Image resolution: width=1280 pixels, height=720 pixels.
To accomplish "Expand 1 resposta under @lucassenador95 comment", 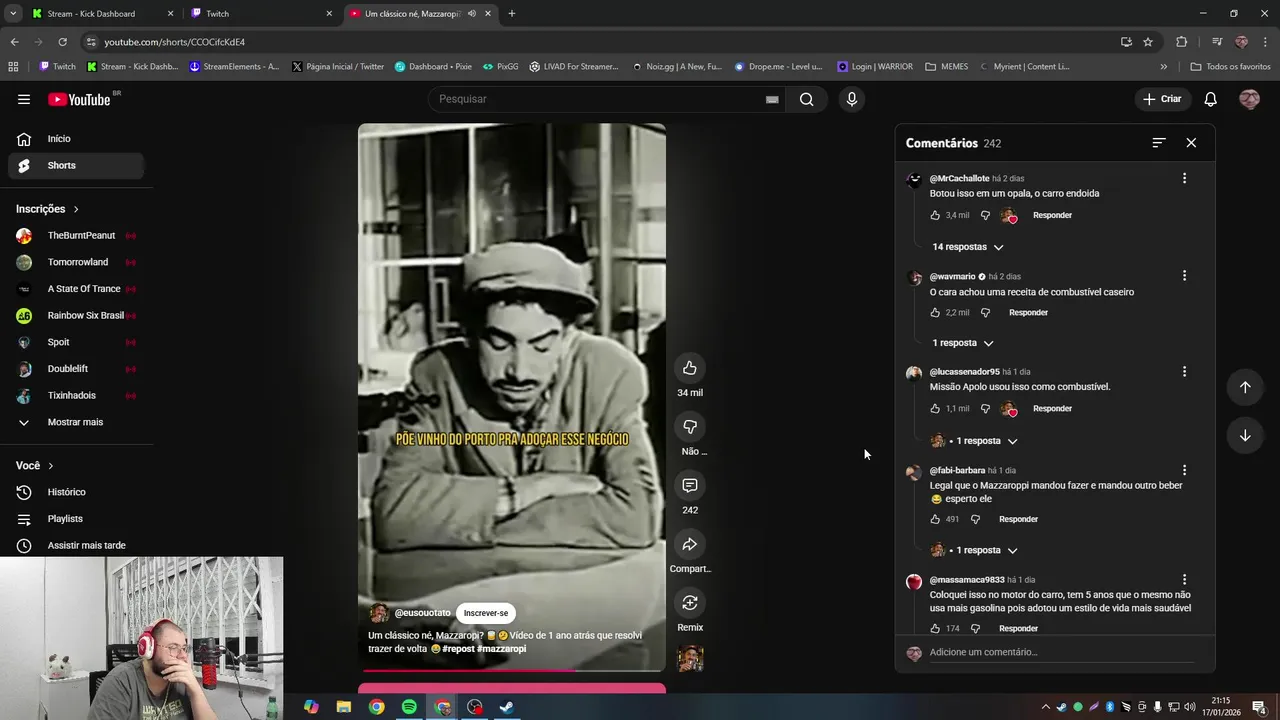I will [974, 441].
